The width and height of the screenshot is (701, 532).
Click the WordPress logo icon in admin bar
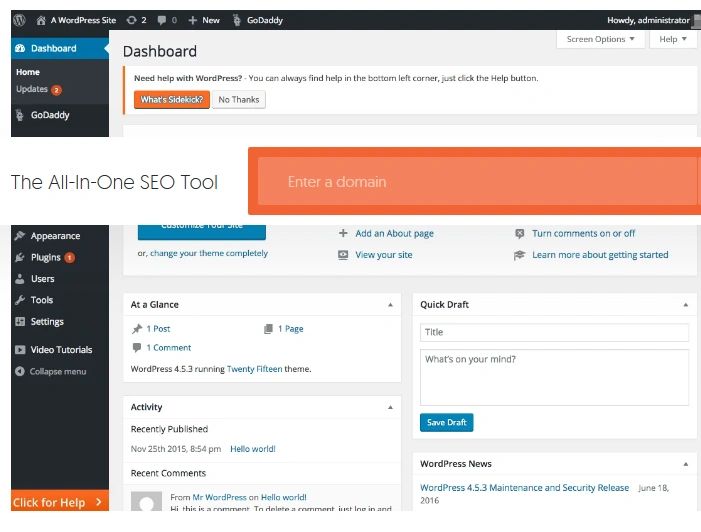[19, 20]
